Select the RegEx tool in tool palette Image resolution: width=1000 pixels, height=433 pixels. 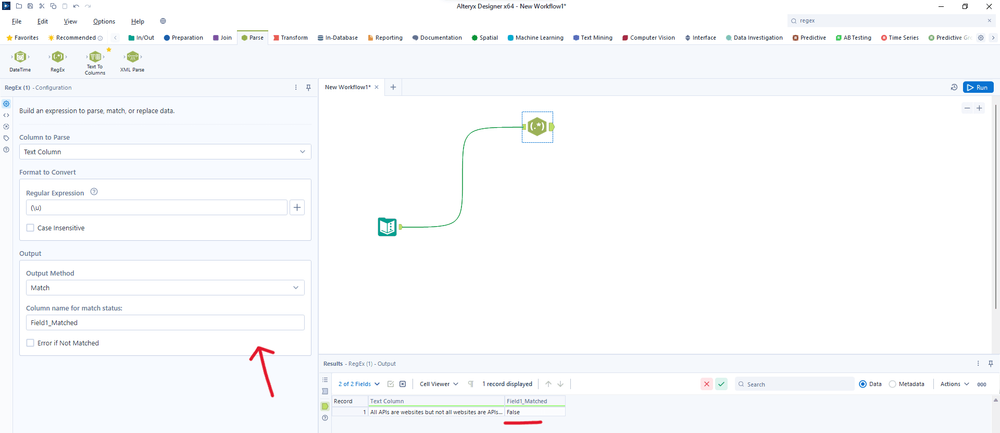point(57,61)
